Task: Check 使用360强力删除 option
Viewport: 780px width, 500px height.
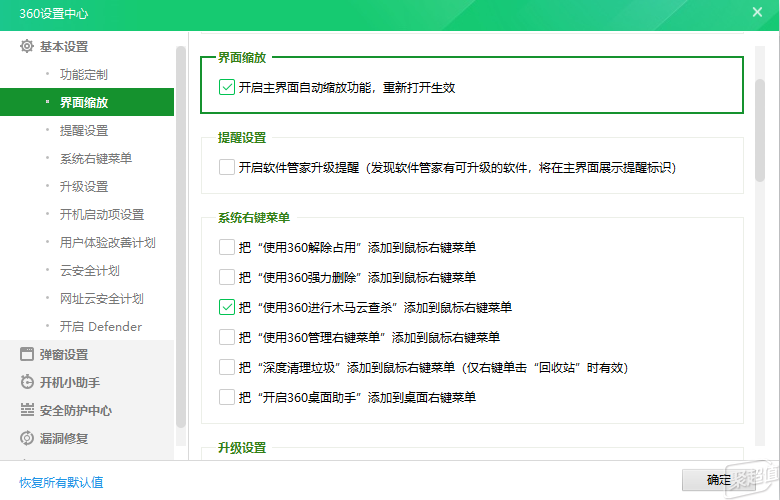Action: [227, 277]
